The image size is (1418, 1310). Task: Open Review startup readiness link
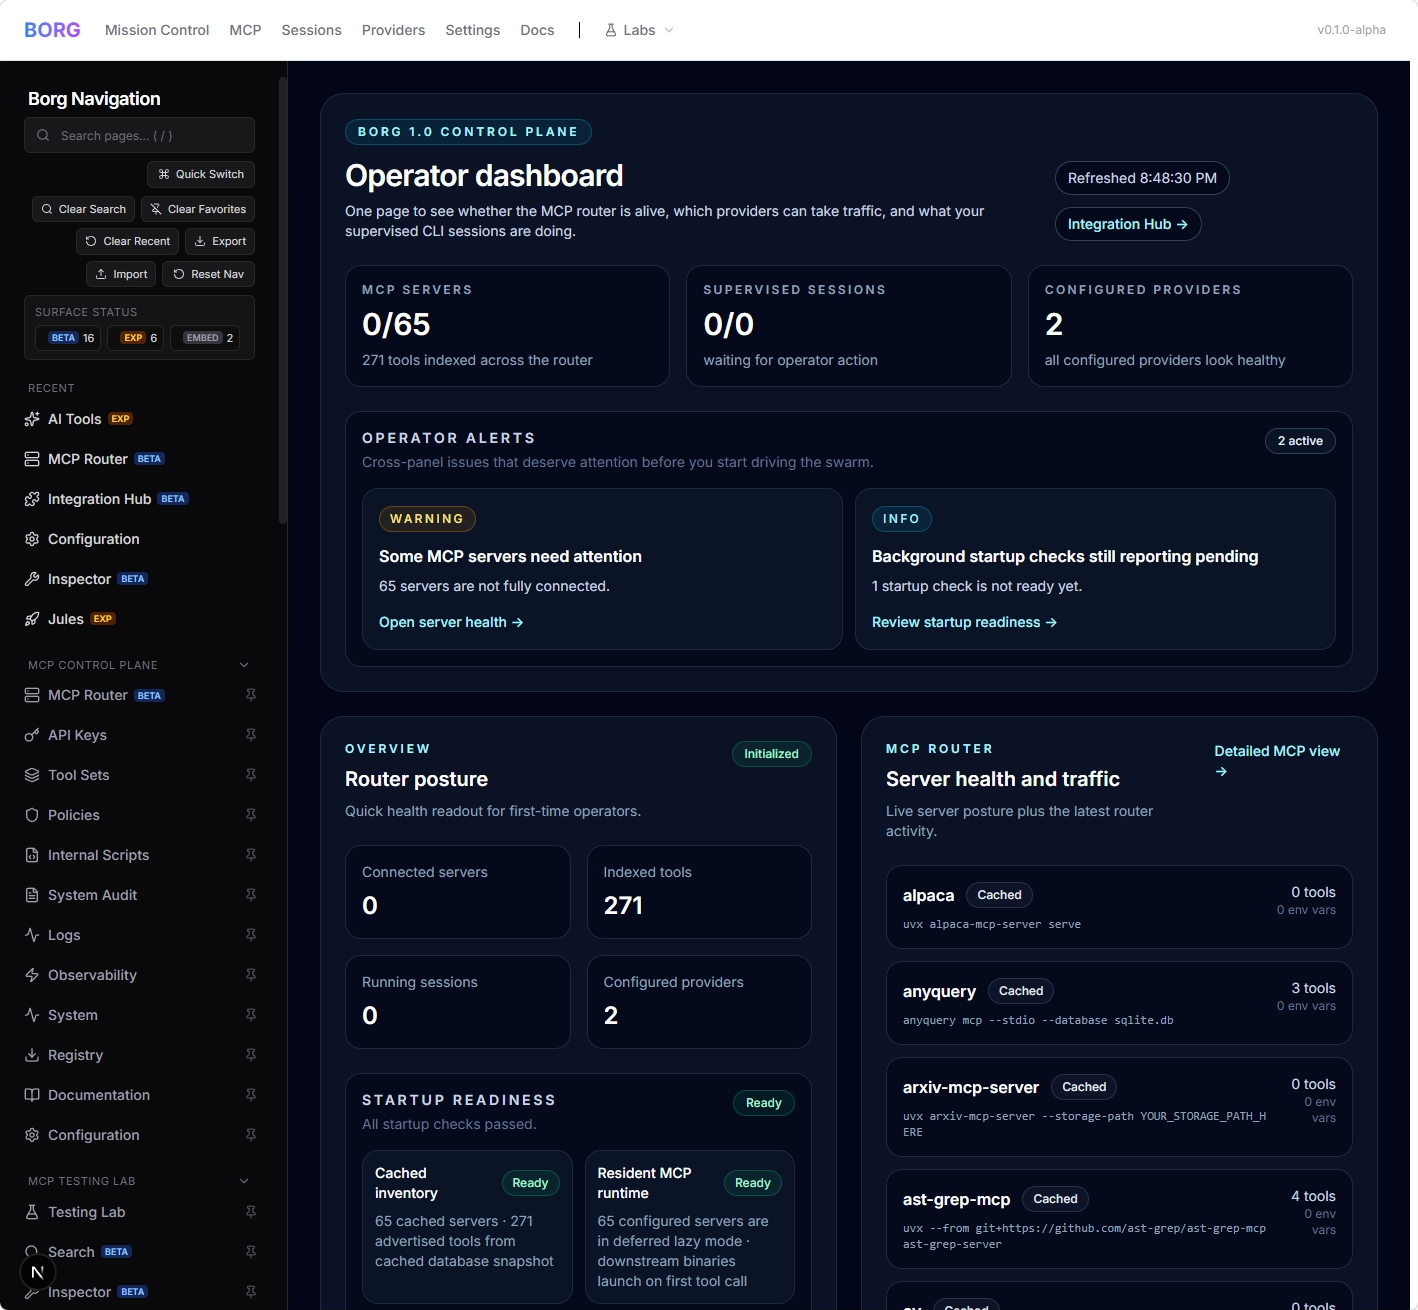(x=964, y=622)
